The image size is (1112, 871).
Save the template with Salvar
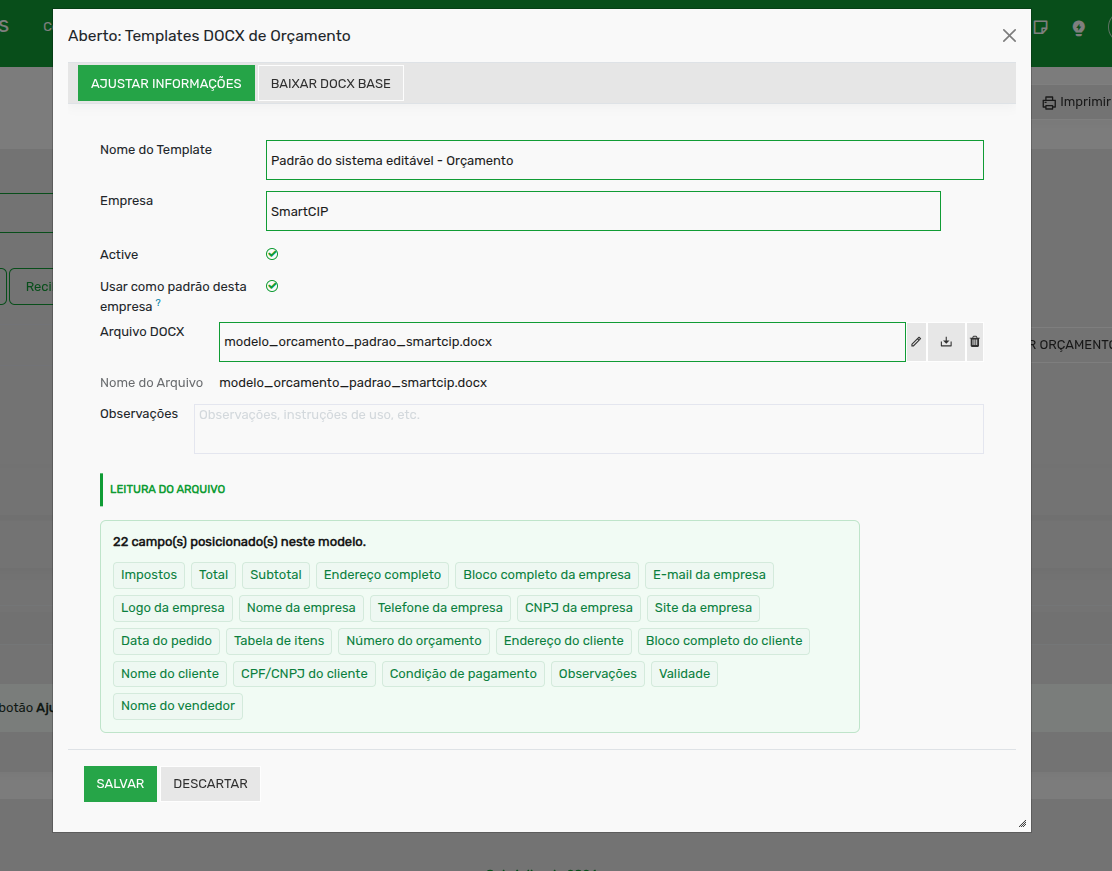(x=120, y=784)
